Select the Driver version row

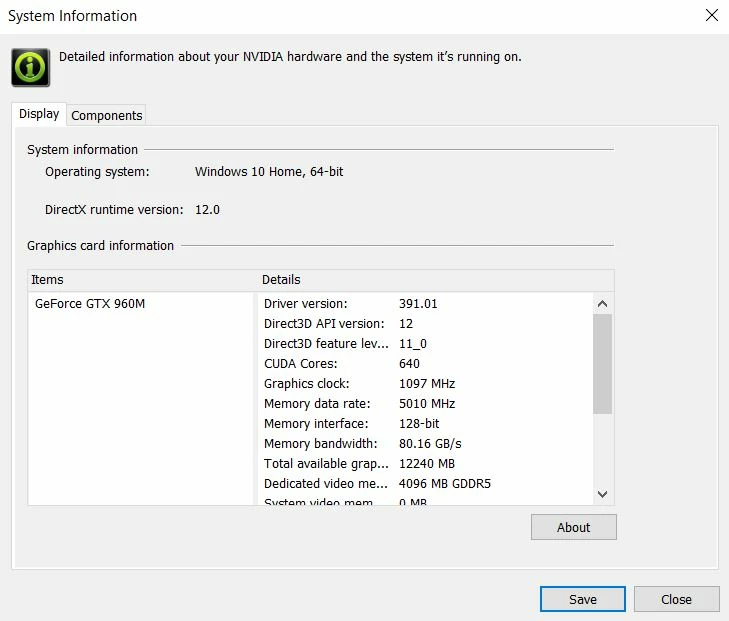click(425, 304)
